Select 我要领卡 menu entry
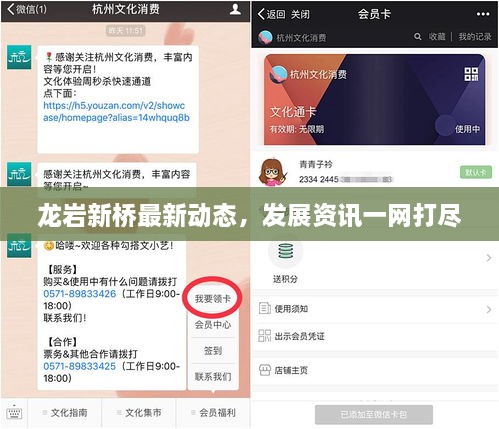The width and height of the screenshot is (499, 429). click(x=213, y=299)
